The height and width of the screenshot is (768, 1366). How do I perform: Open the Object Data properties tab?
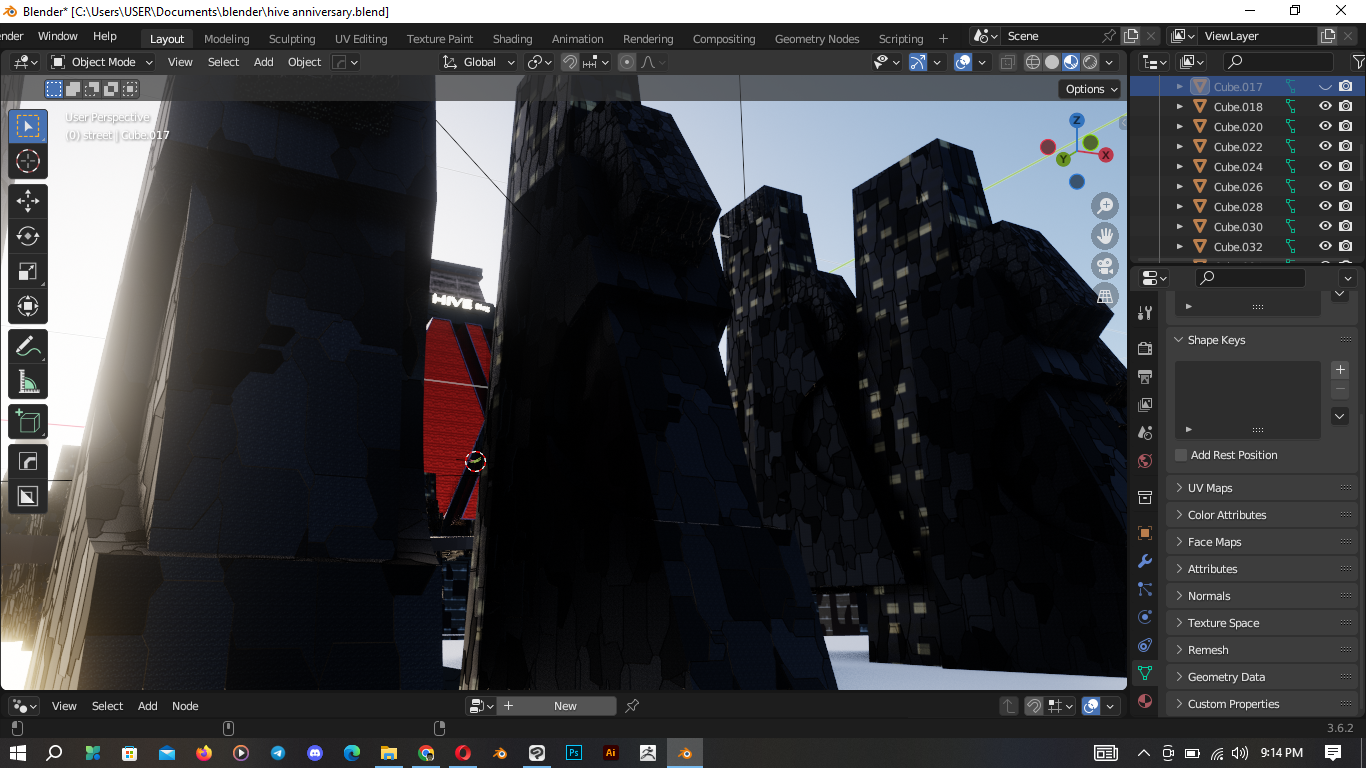[1146, 673]
